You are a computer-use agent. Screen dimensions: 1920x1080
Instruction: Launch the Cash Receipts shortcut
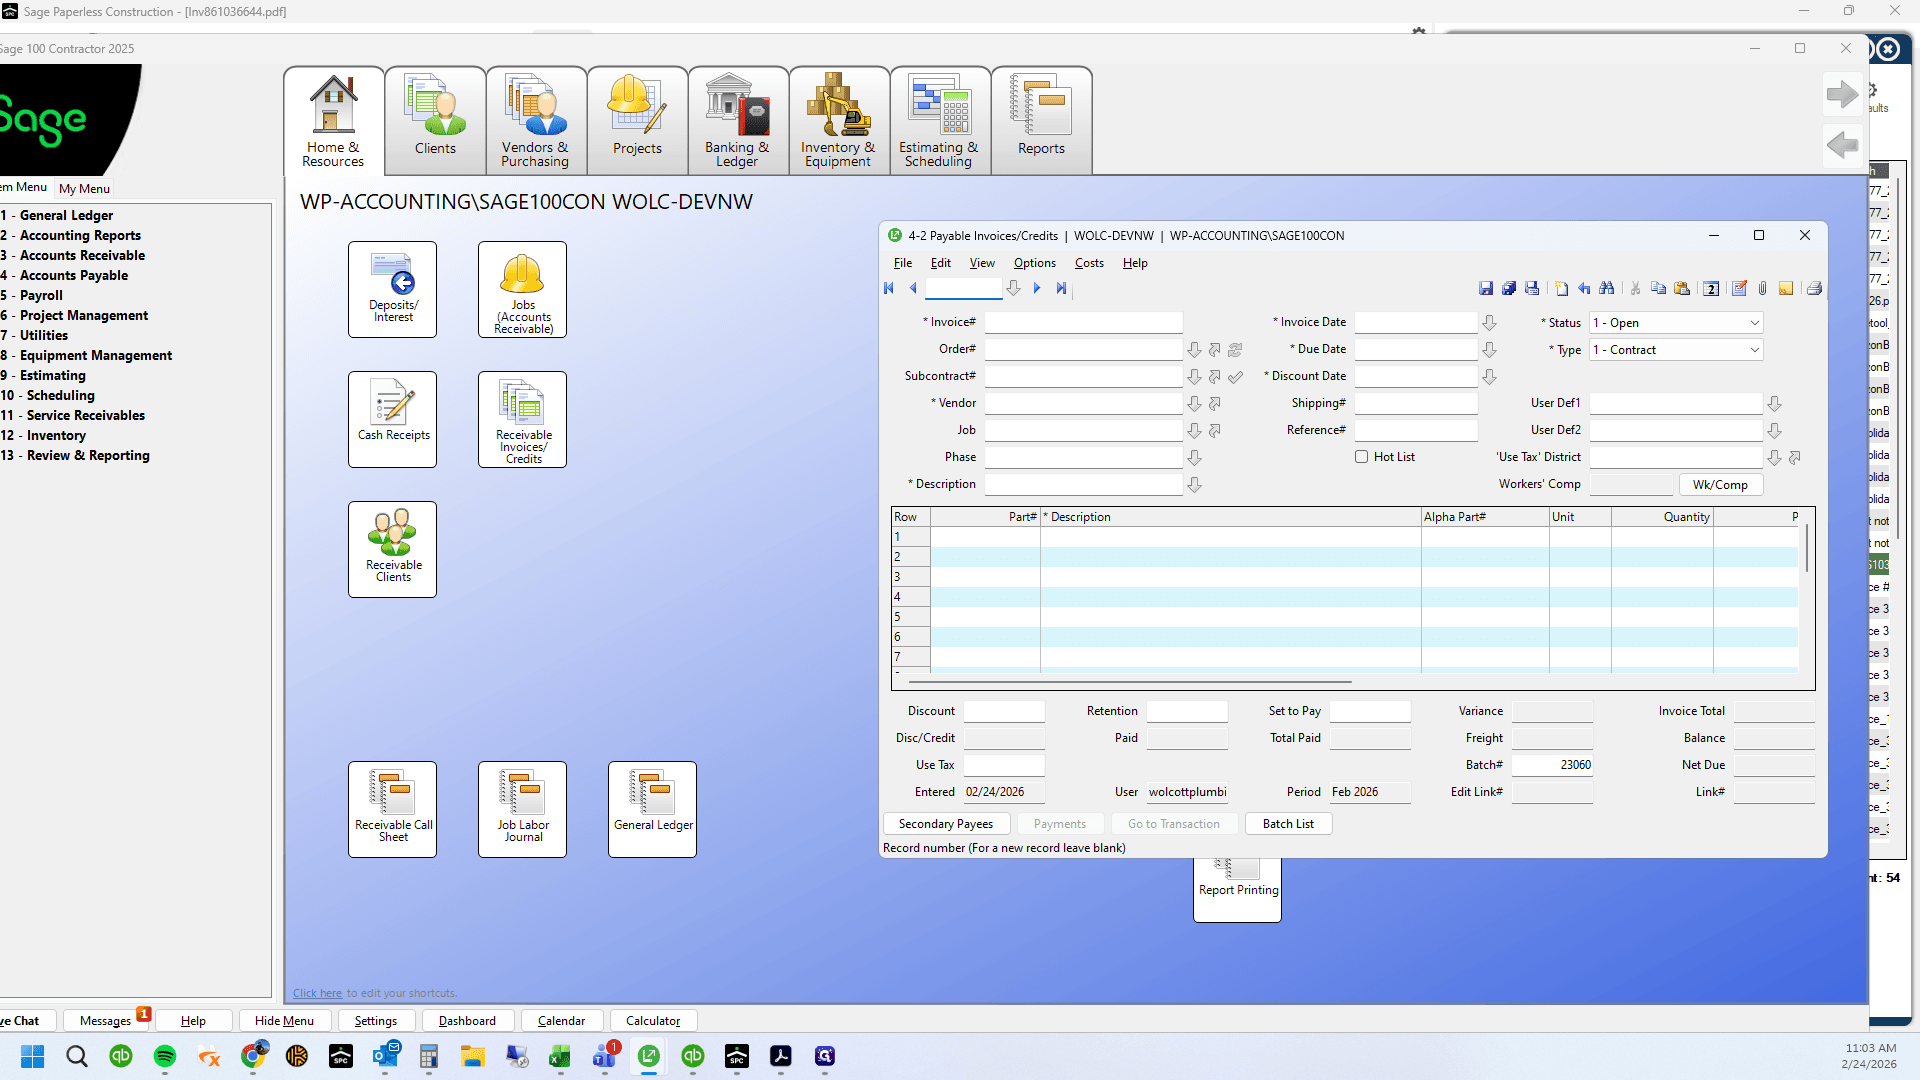[x=393, y=419]
